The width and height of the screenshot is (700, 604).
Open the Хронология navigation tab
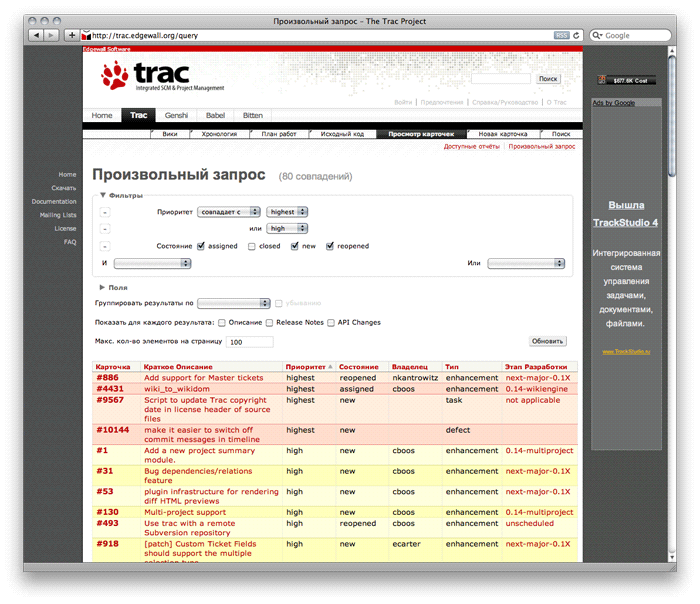219,133
